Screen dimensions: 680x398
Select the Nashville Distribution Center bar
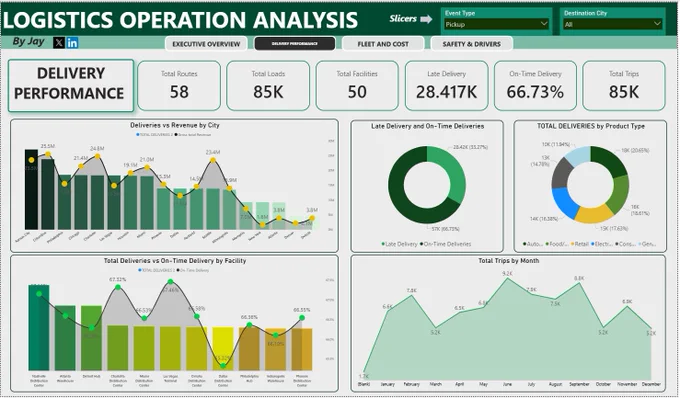click(x=39, y=327)
